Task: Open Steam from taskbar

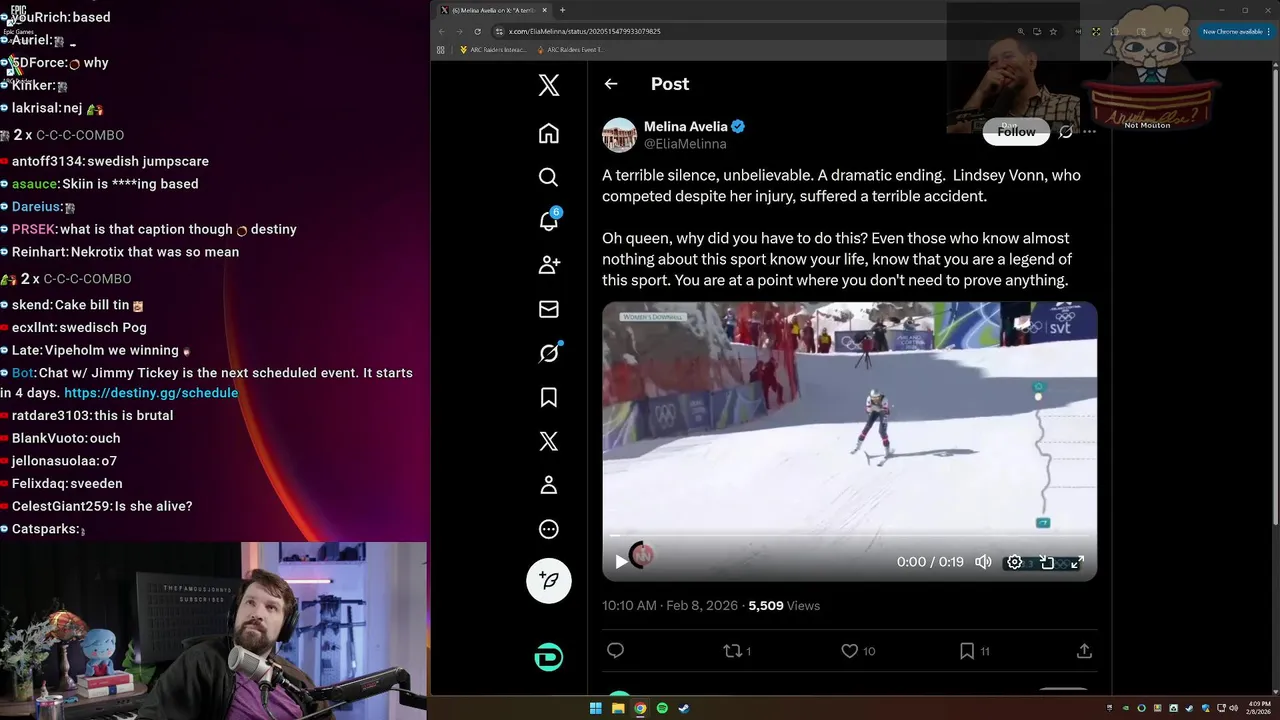Action: click(684, 708)
